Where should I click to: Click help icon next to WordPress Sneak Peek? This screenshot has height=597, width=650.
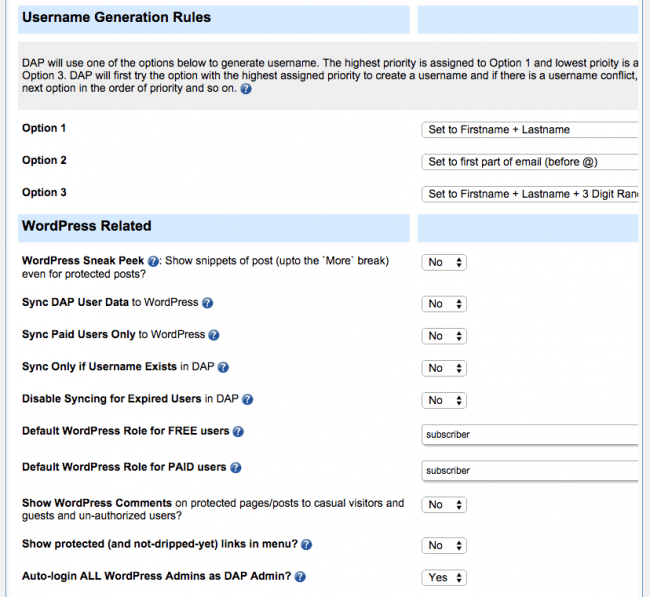pos(154,261)
